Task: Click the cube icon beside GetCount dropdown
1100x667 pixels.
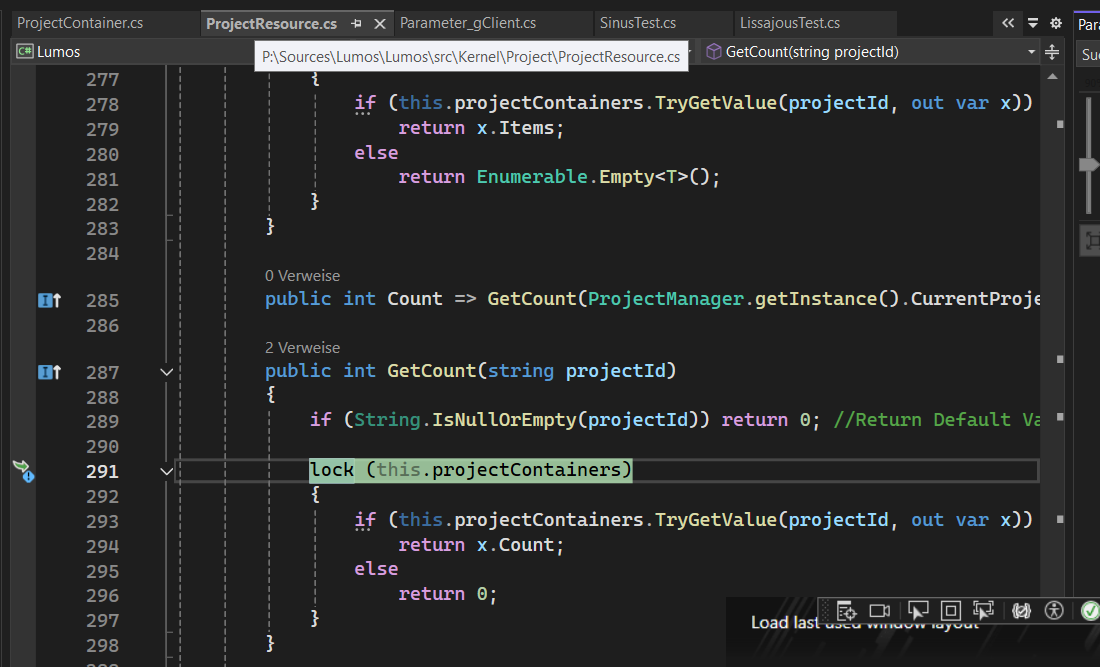Action: click(713, 51)
